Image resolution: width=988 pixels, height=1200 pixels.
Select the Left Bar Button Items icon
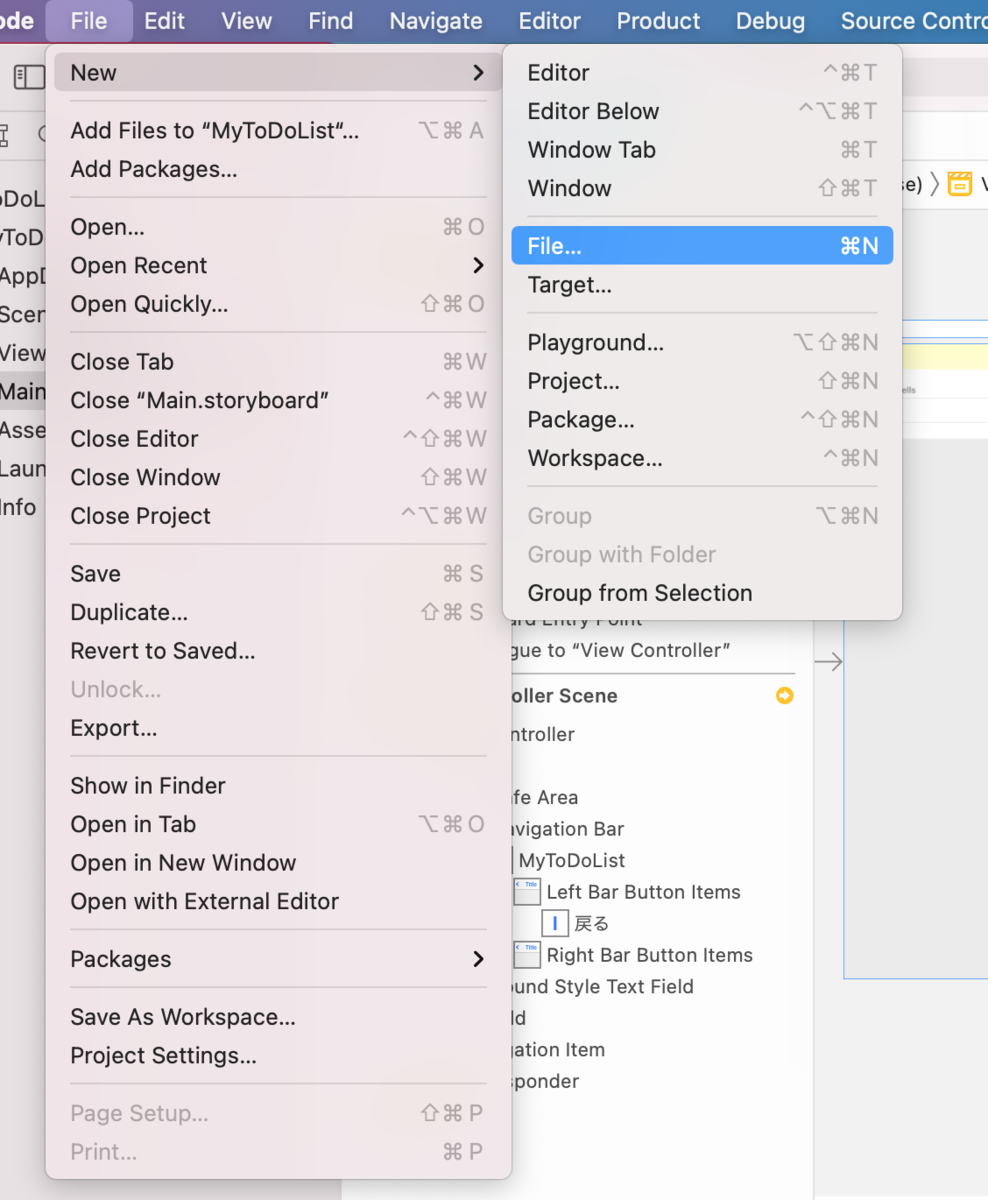527,891
